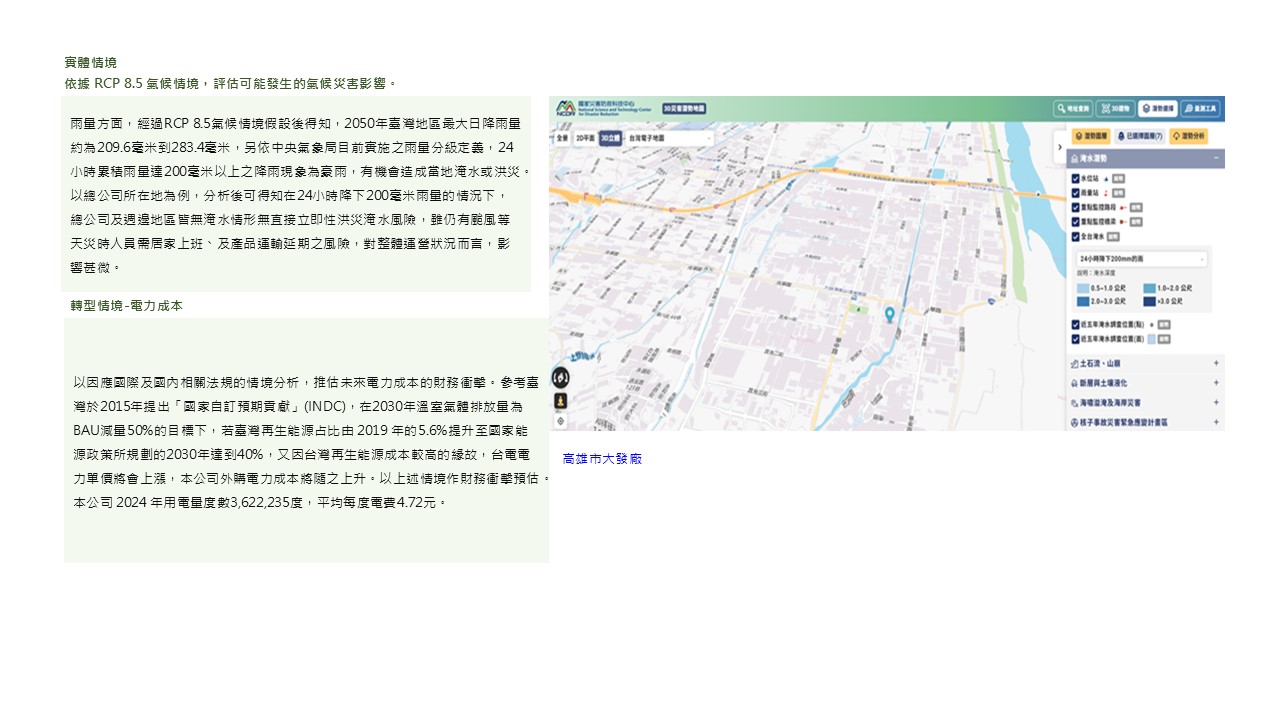The height and width of the screenshot is (720, 1280).
Task: Toggle the 全台淹水 checkbox
Action: [x=1076, y=237]
